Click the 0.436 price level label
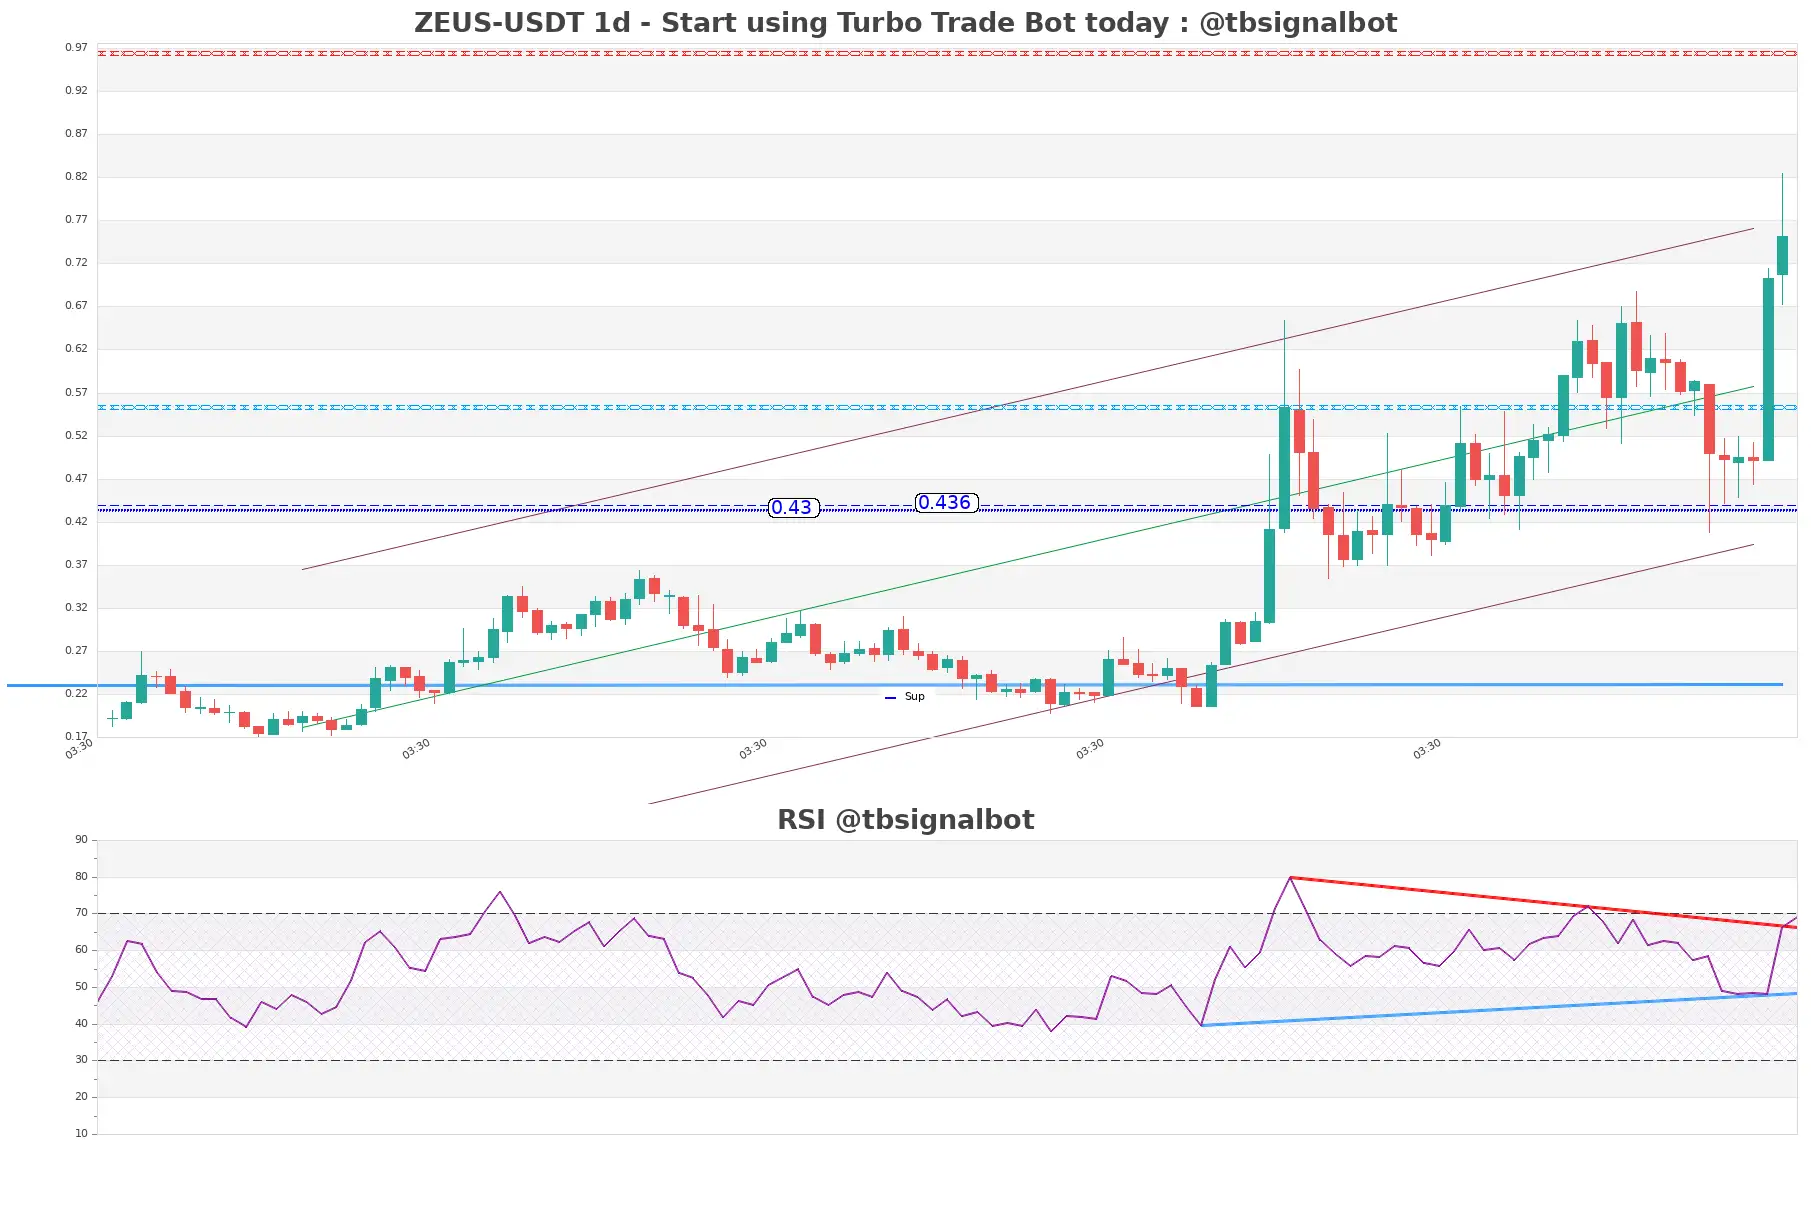This screenshot has height=1208, width=1811. click(x=946, y=503)
